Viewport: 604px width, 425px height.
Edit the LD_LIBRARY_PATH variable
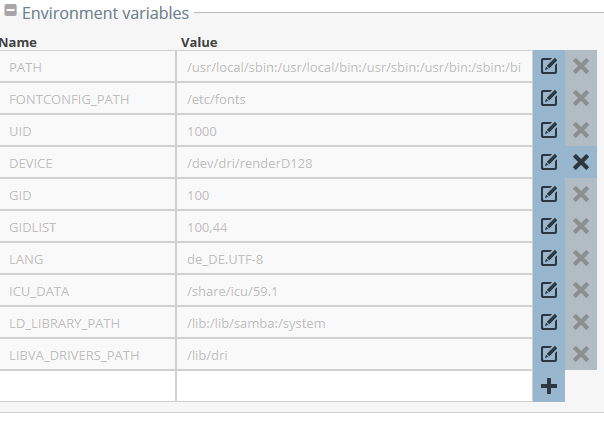549,322
